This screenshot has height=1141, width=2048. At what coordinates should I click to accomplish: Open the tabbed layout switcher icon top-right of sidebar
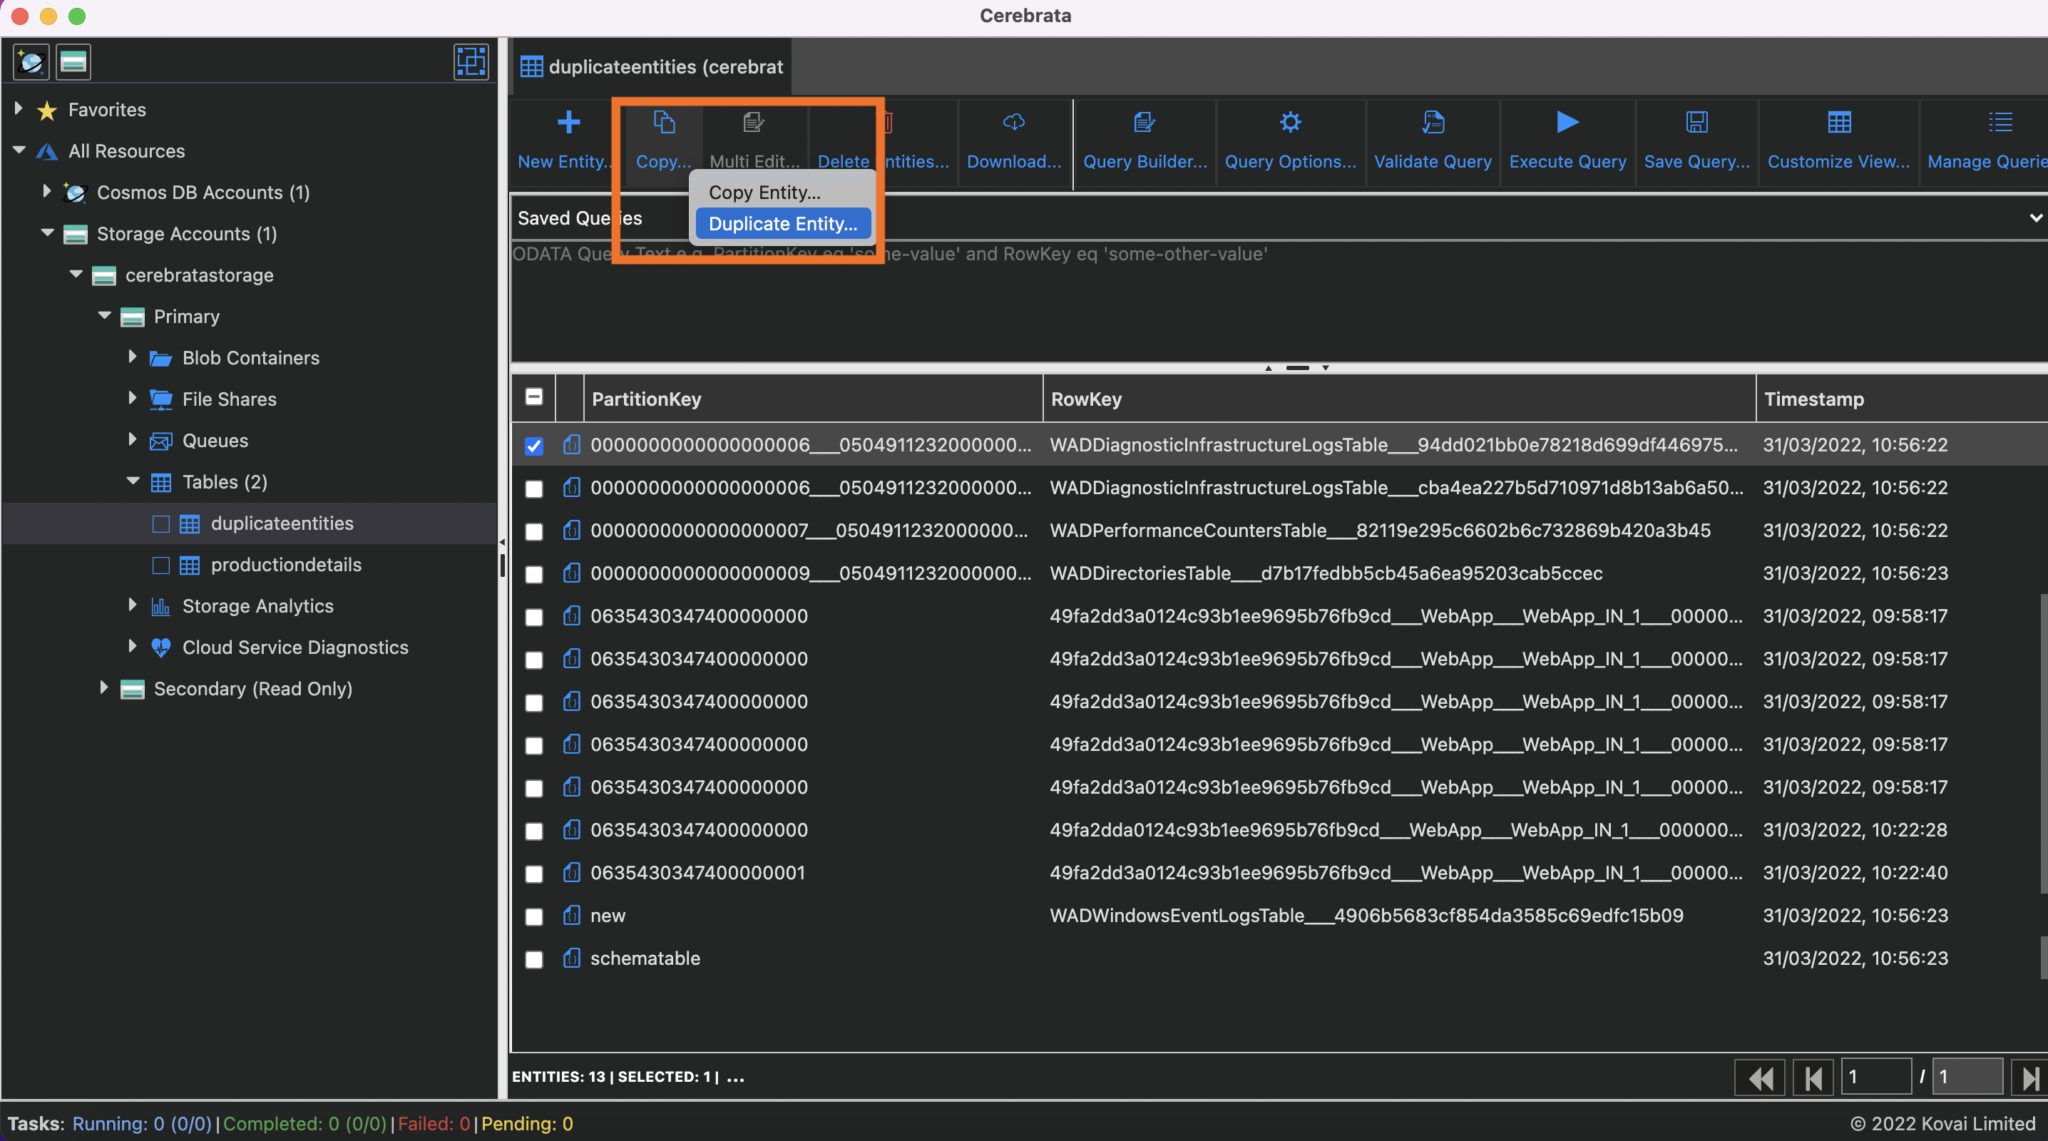click(x=470, y=61)
